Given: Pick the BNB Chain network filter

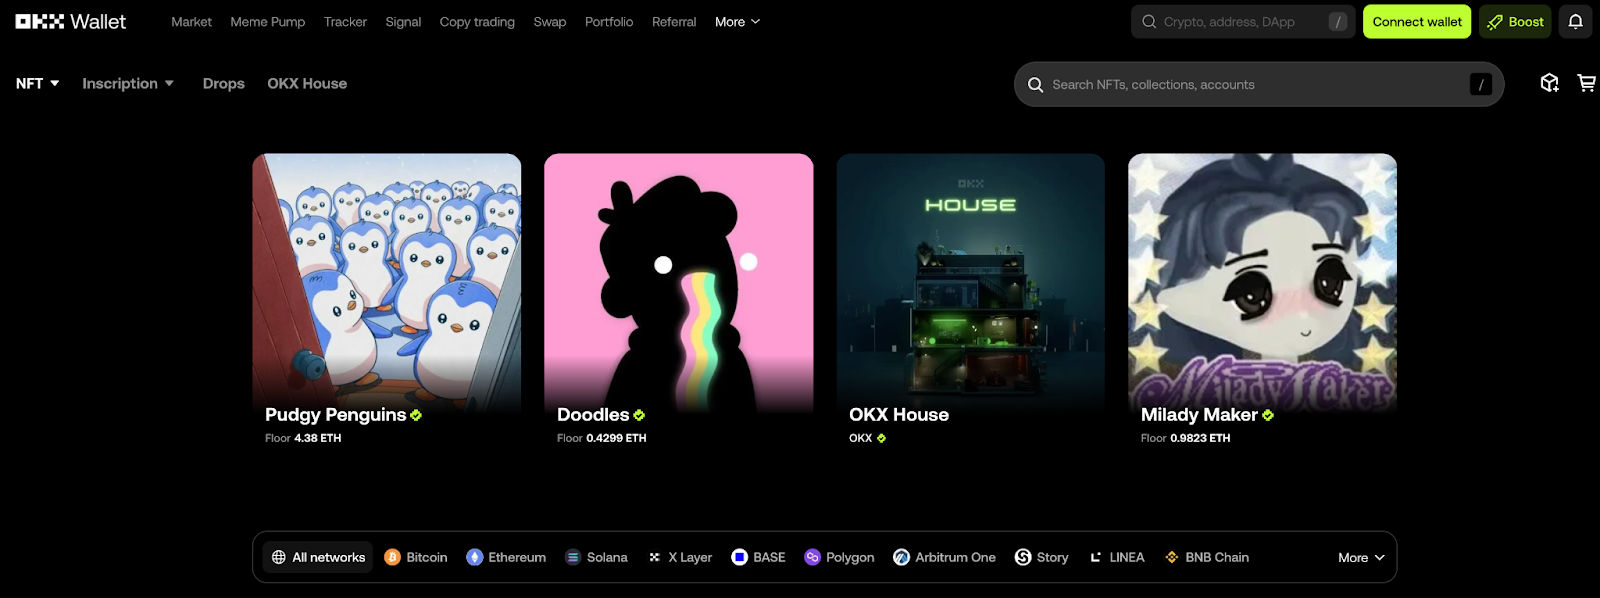Looking at the screenshot, I should 1207,558.
